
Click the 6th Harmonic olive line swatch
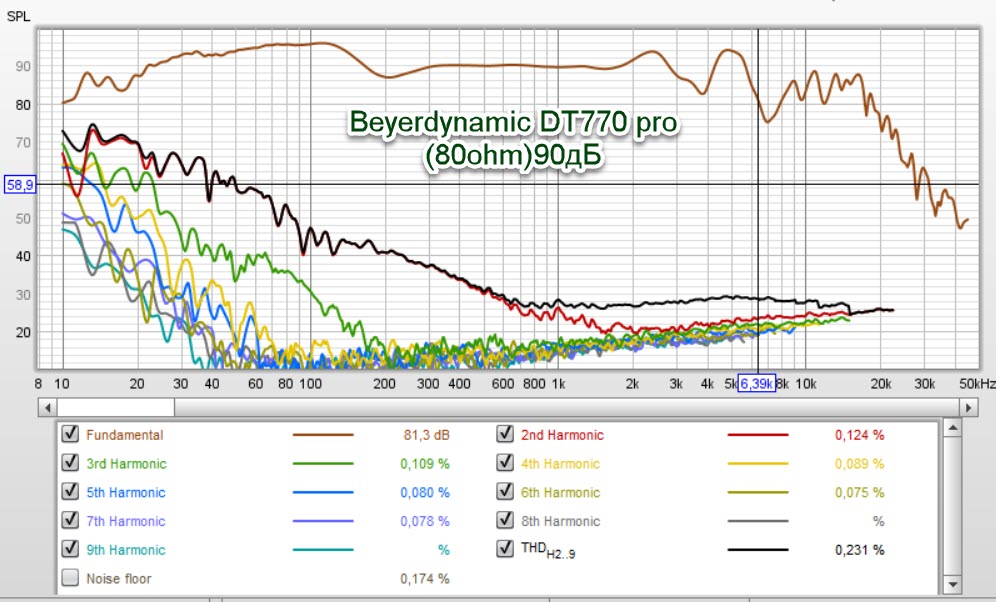(758, 492)
